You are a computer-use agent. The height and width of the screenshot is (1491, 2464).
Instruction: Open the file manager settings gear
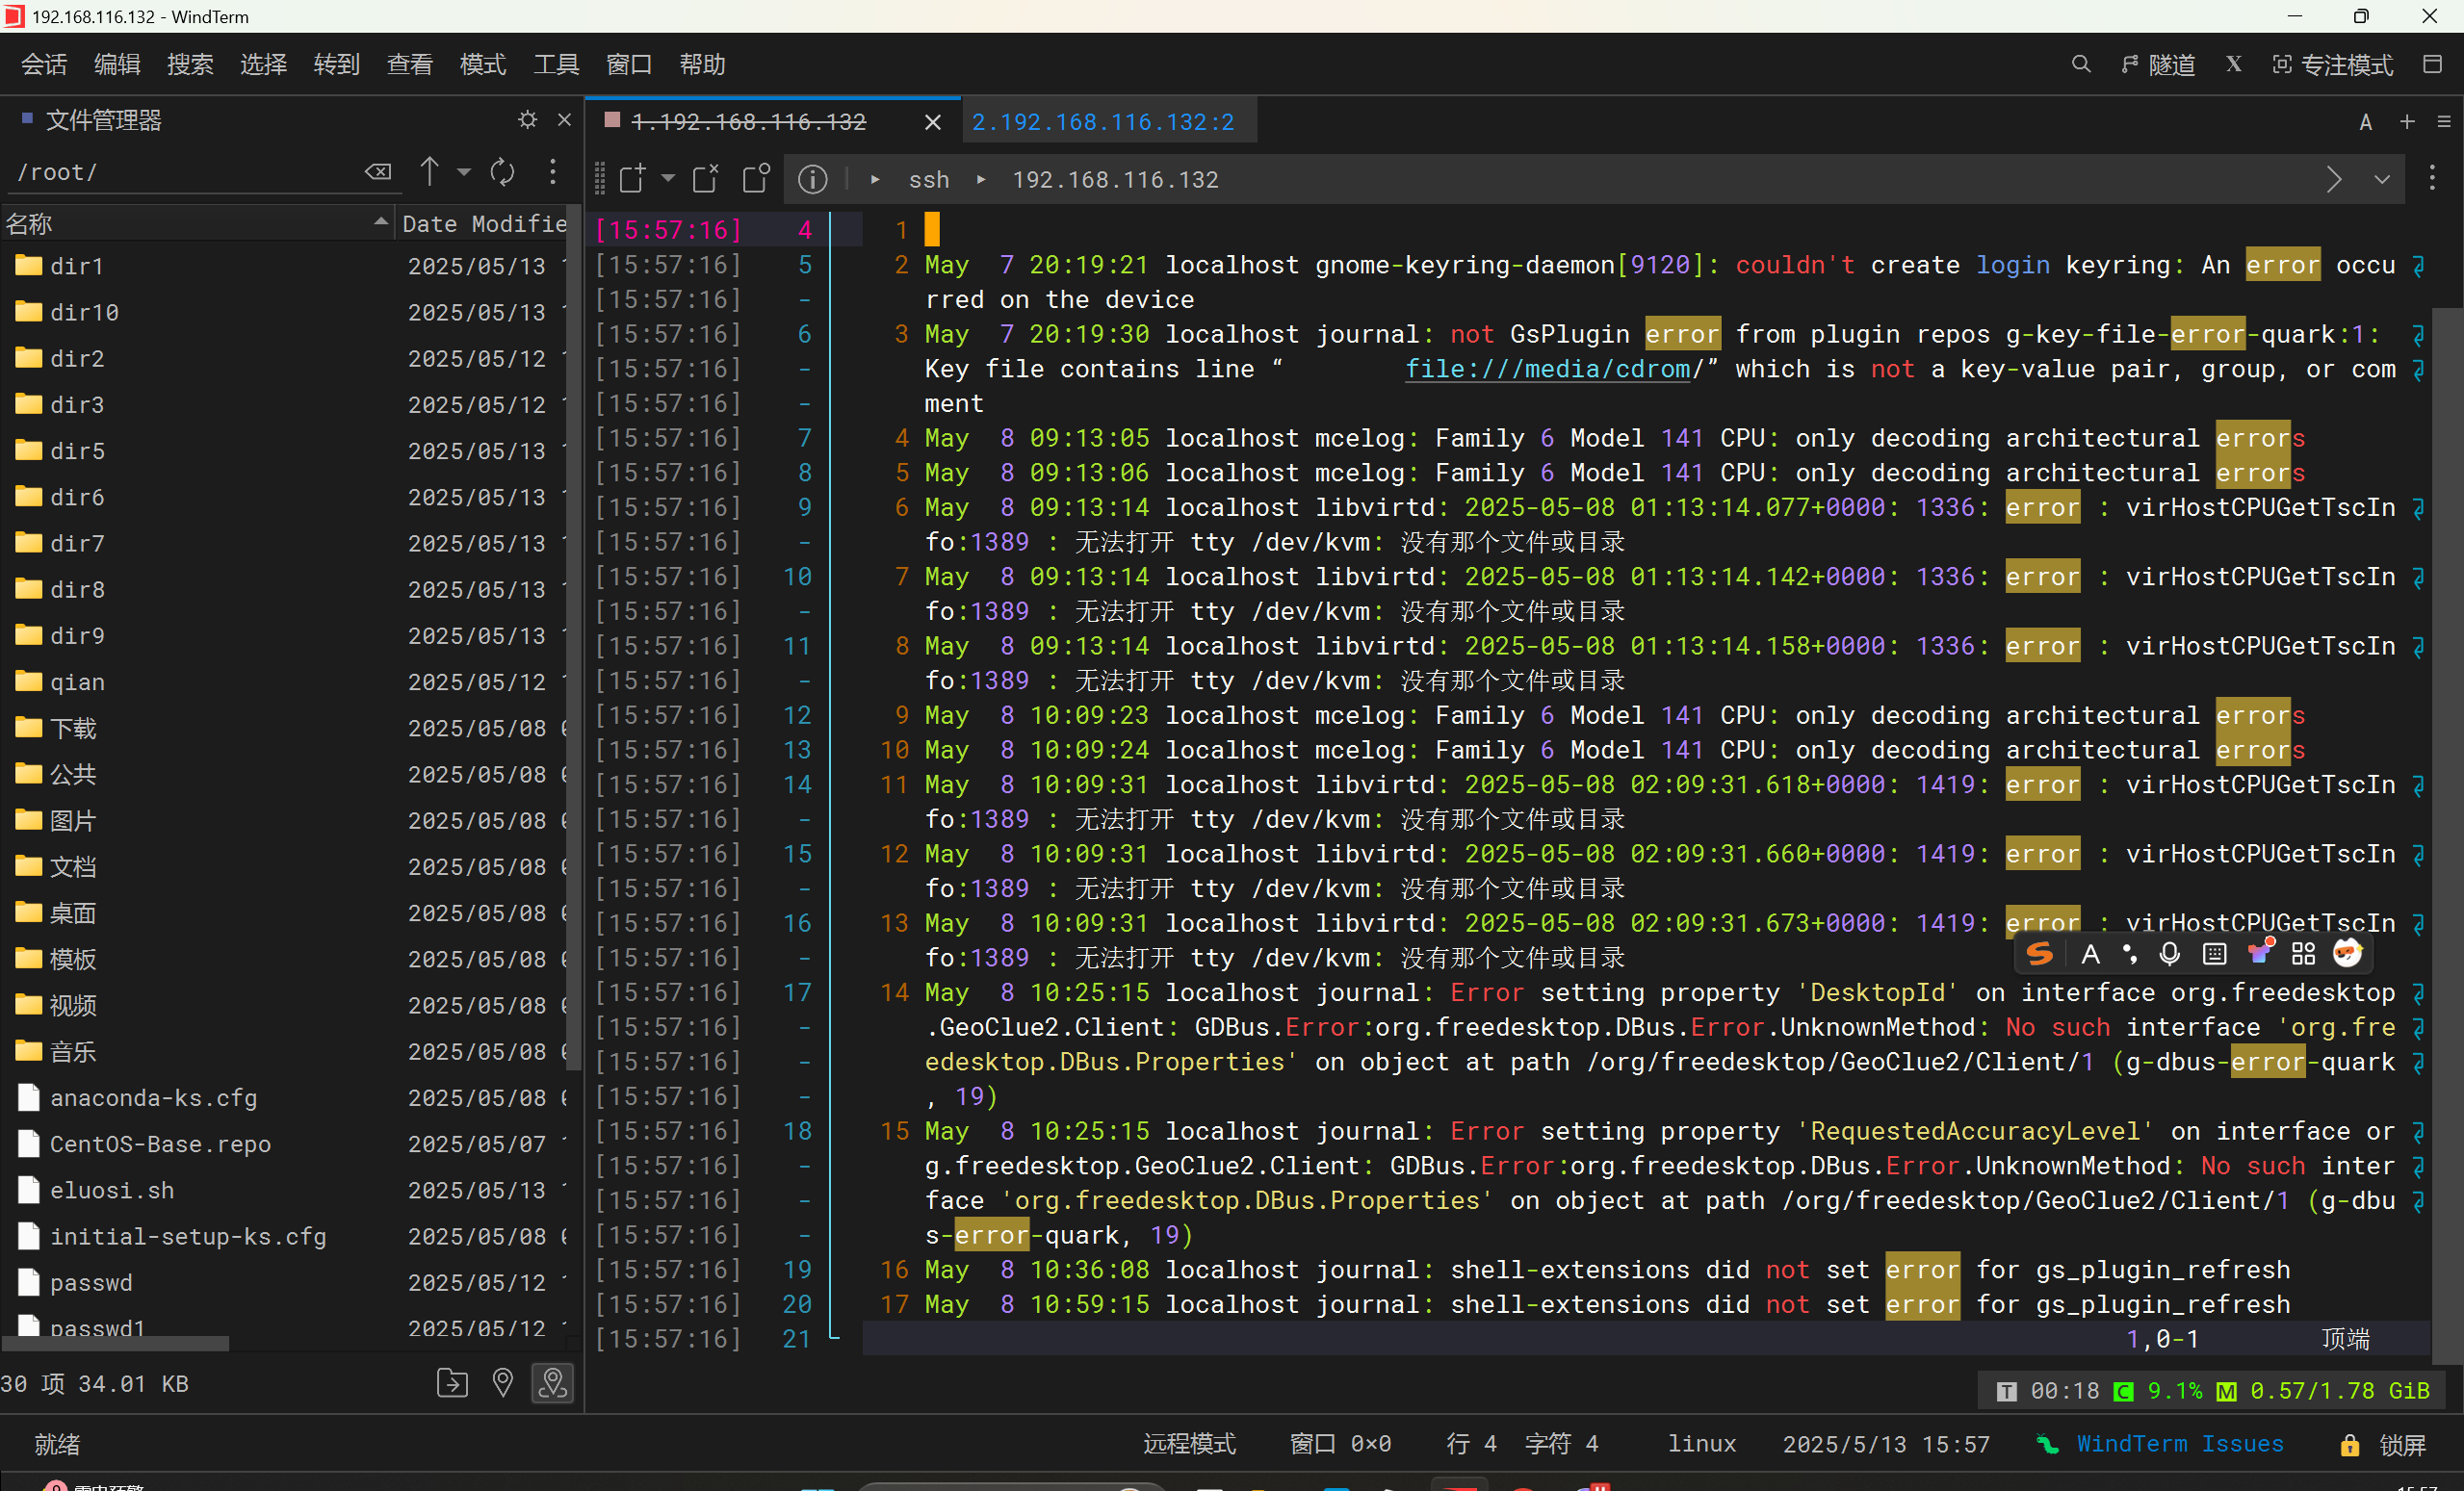point(527,120)
